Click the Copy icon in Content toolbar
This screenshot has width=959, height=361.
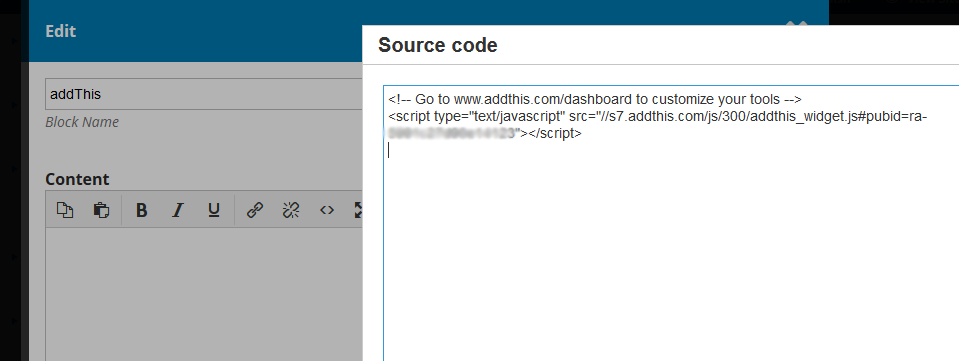click(65, 210)
